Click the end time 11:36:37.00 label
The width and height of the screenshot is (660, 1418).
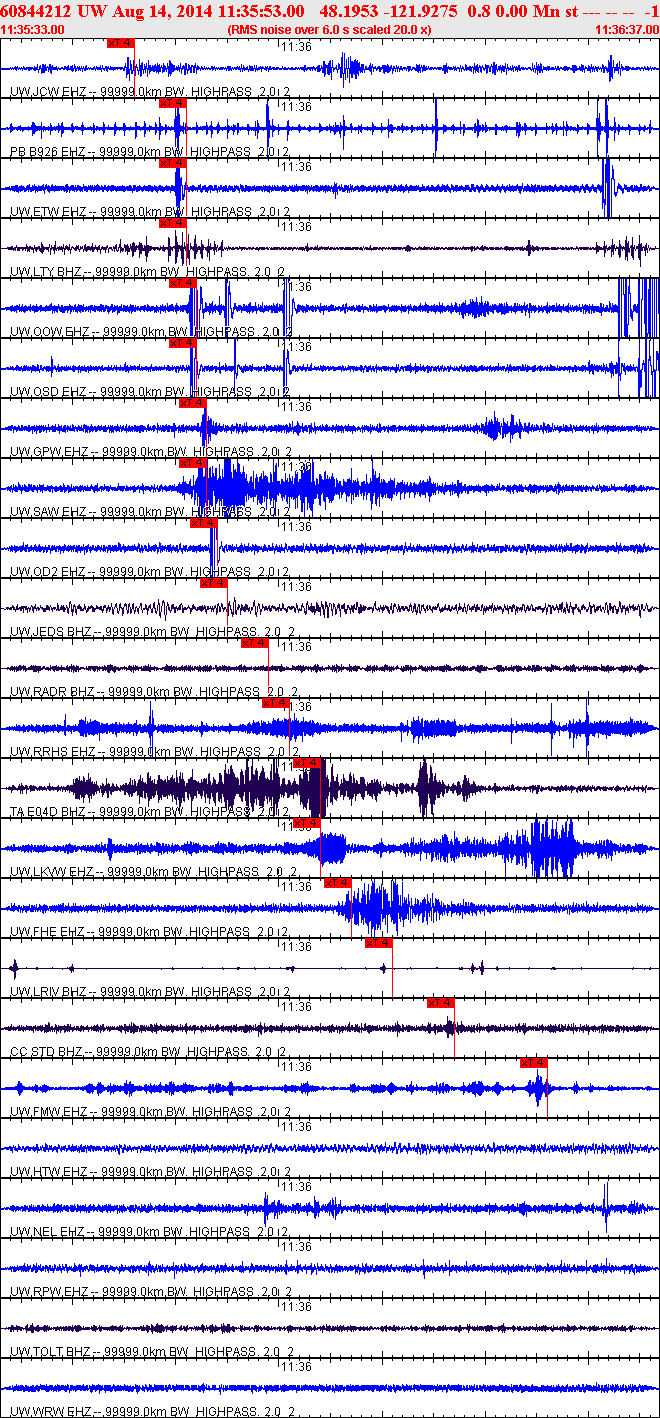point(626,30)
